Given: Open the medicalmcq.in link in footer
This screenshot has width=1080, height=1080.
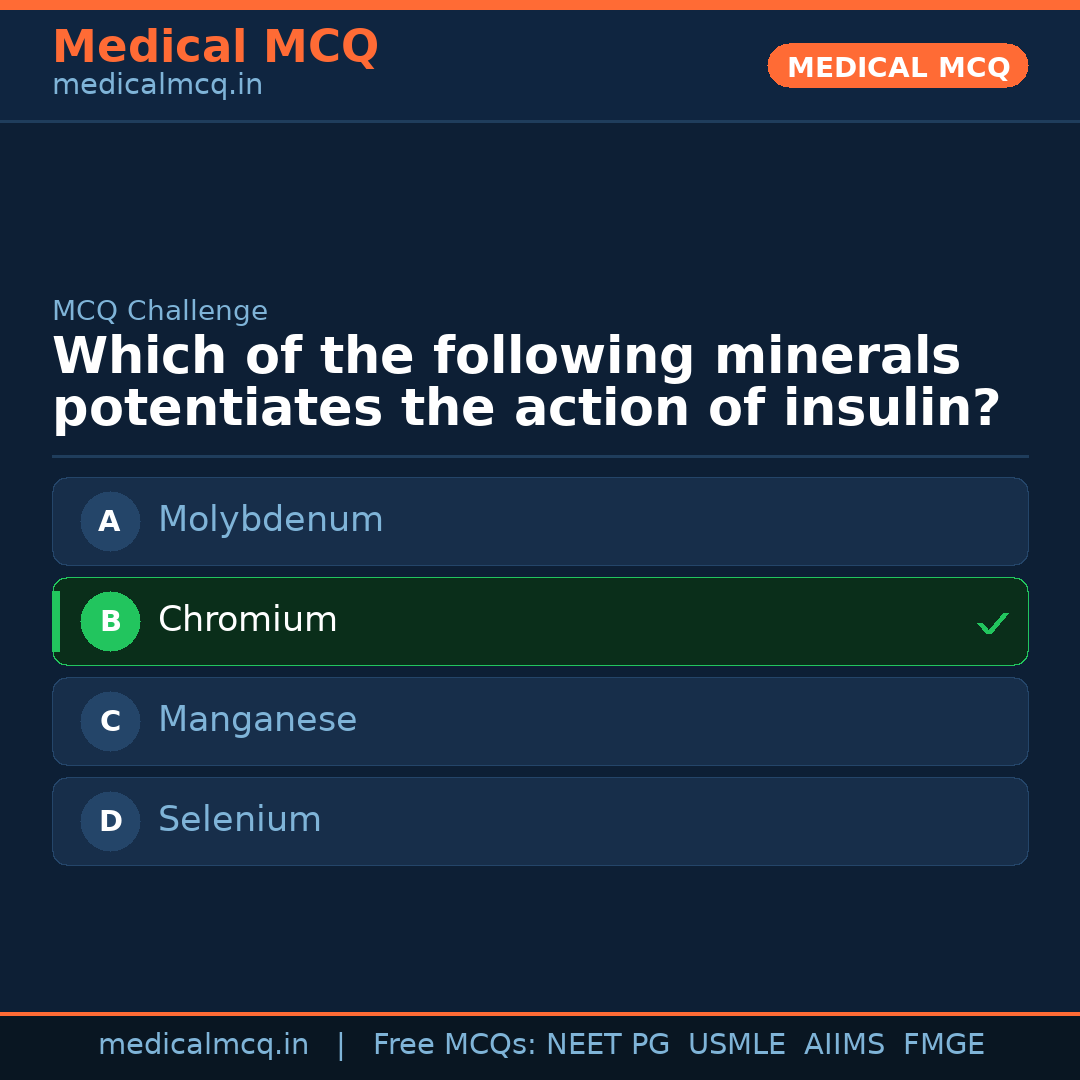Looking at the screenshot, I should tap(203, 1045).
